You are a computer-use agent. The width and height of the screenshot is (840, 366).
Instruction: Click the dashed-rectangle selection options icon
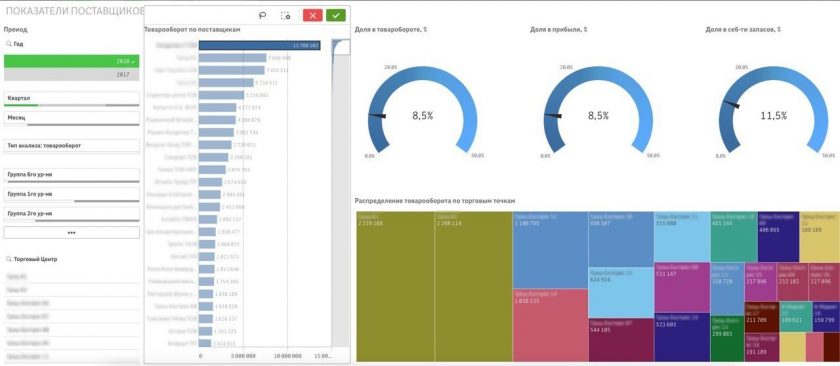click(x=286, y=16)
